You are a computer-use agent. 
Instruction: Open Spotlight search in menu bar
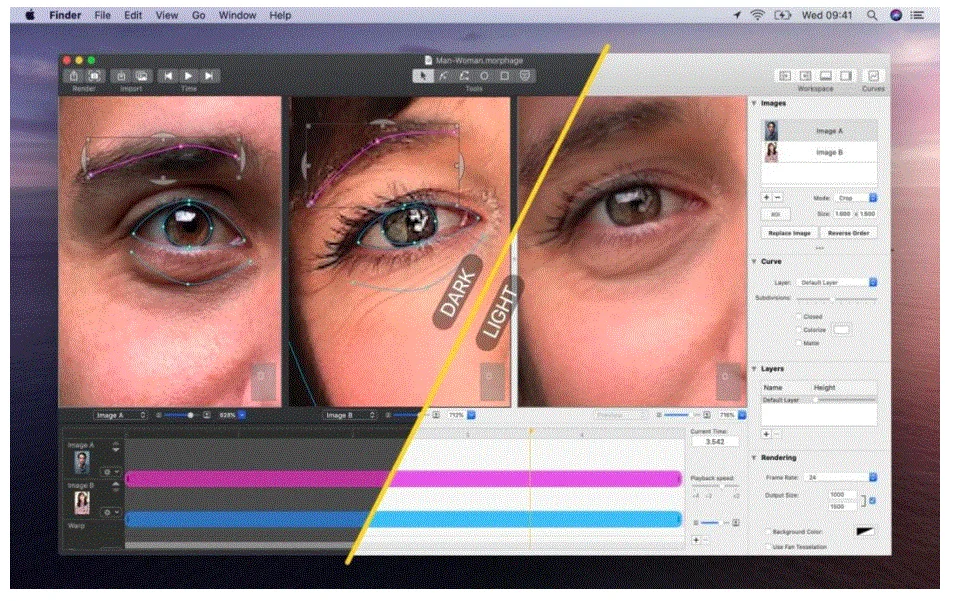(x=872, y=15)
